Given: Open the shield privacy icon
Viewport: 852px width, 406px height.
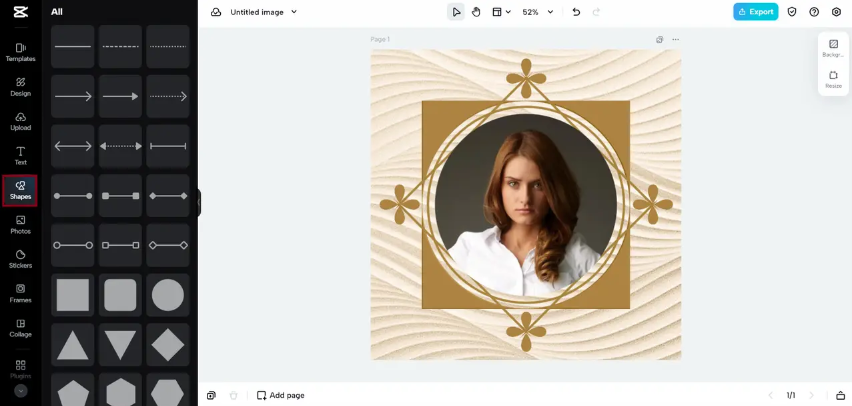Looking at the screenshot, I should pyautogui.click(x=792, y=12).
